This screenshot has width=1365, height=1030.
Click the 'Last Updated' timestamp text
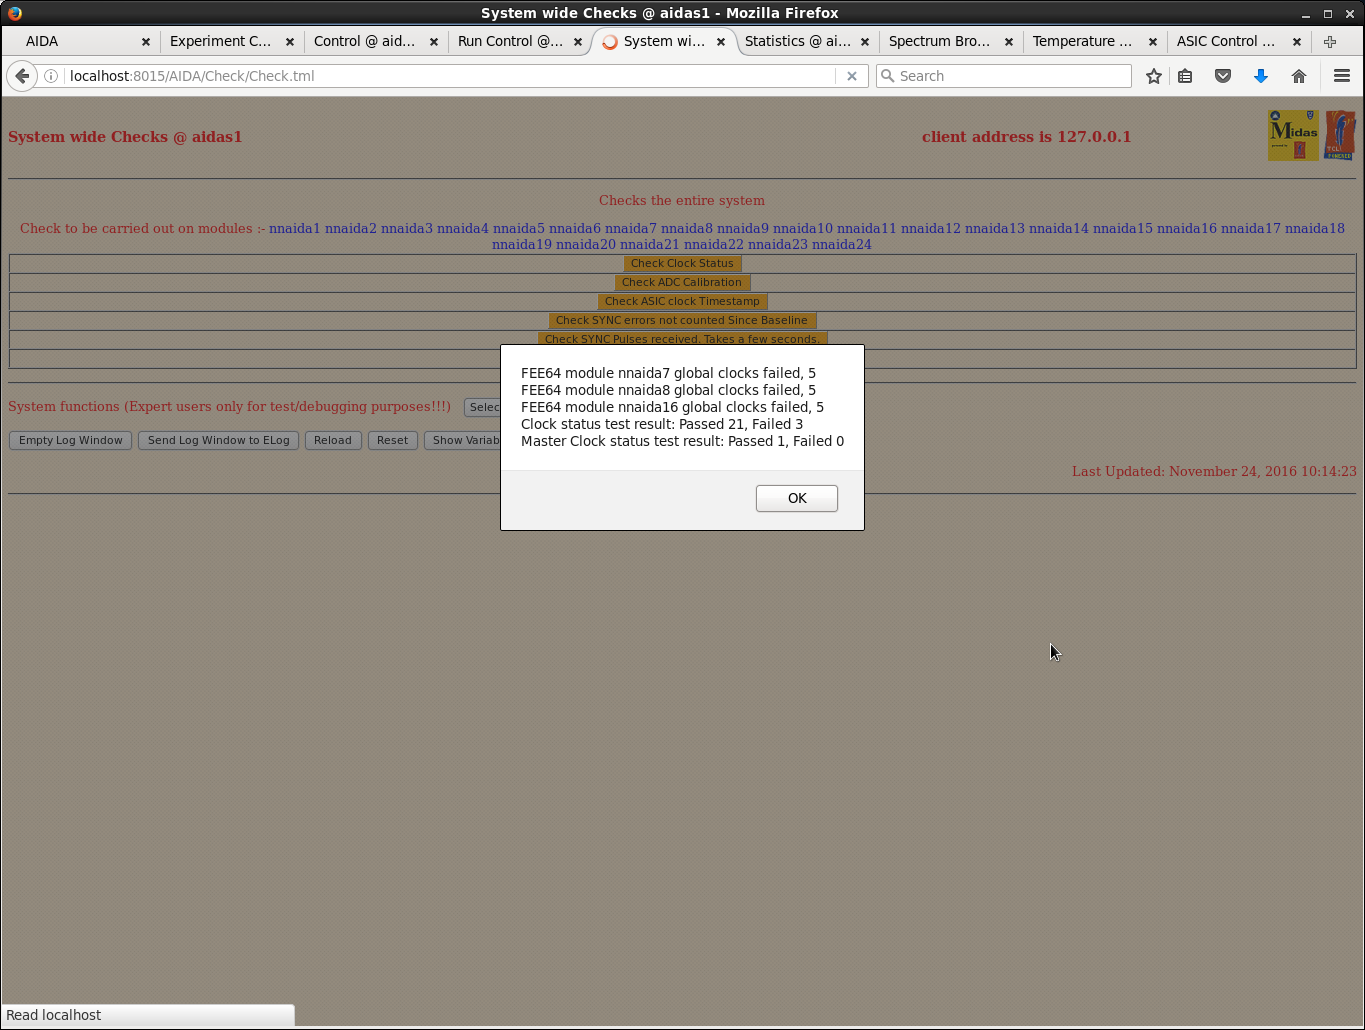pyautogui.click(x=1214, y=471)
